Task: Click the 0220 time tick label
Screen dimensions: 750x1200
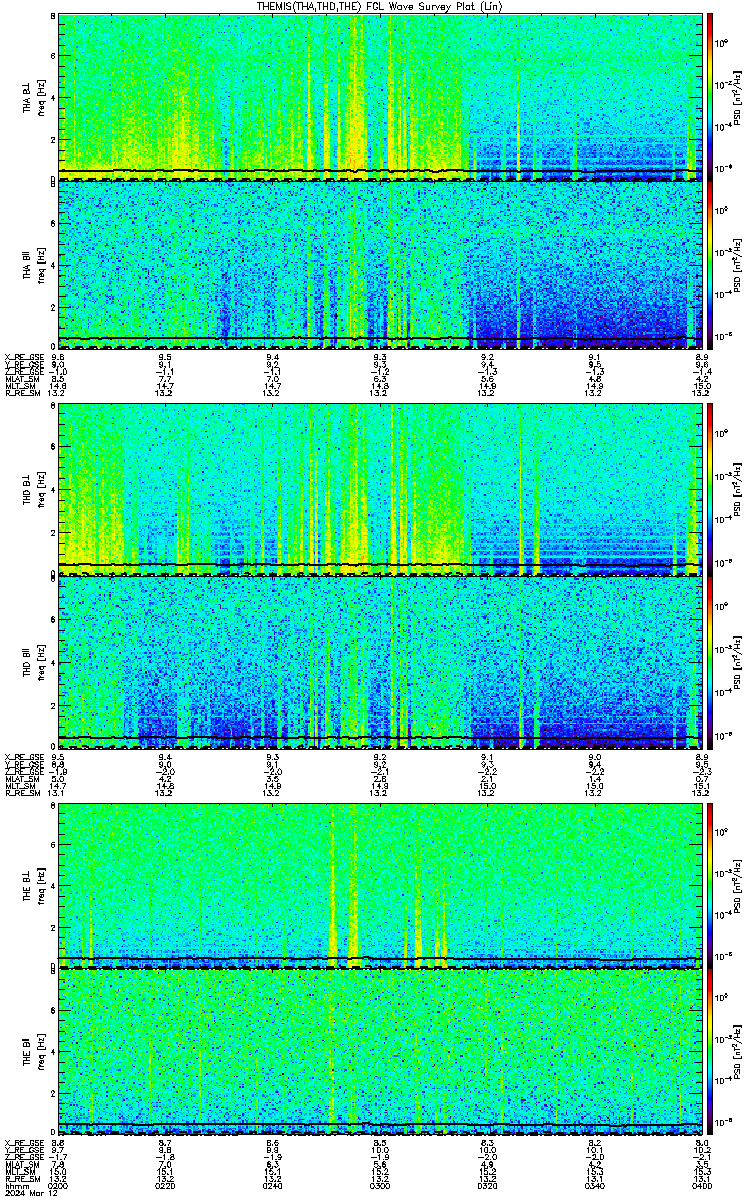Action: pos(166,1184)
